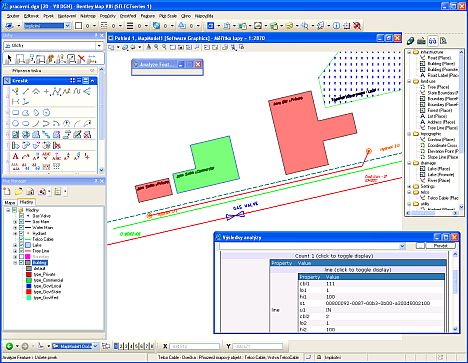Viewport: 468px width, 363px height.
Task: Select the arrow Element Selection tool
Action: pos(9,59)
